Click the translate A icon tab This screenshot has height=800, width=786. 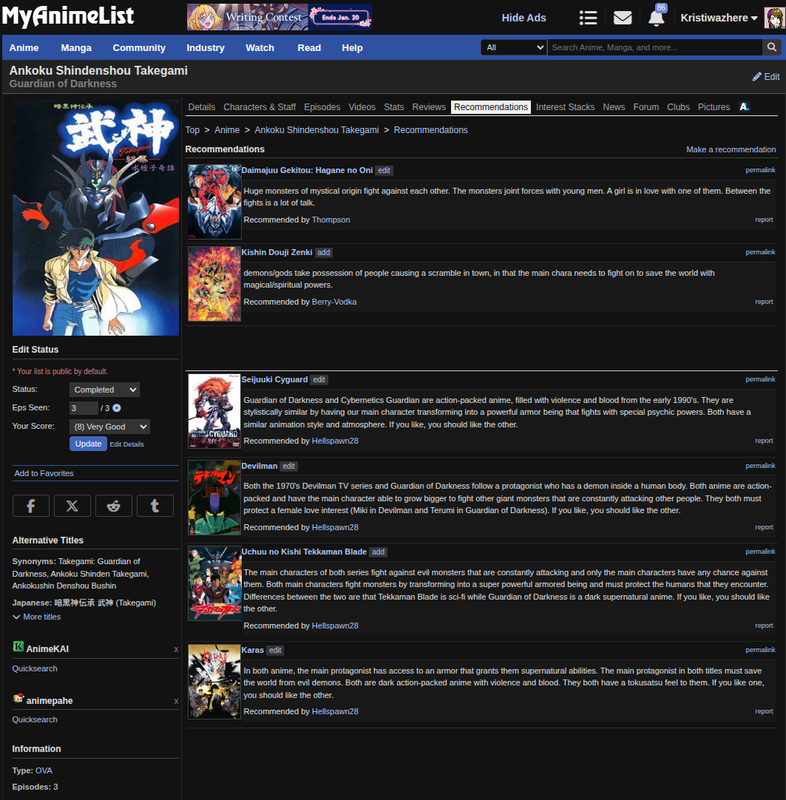[x=744, y=107]
